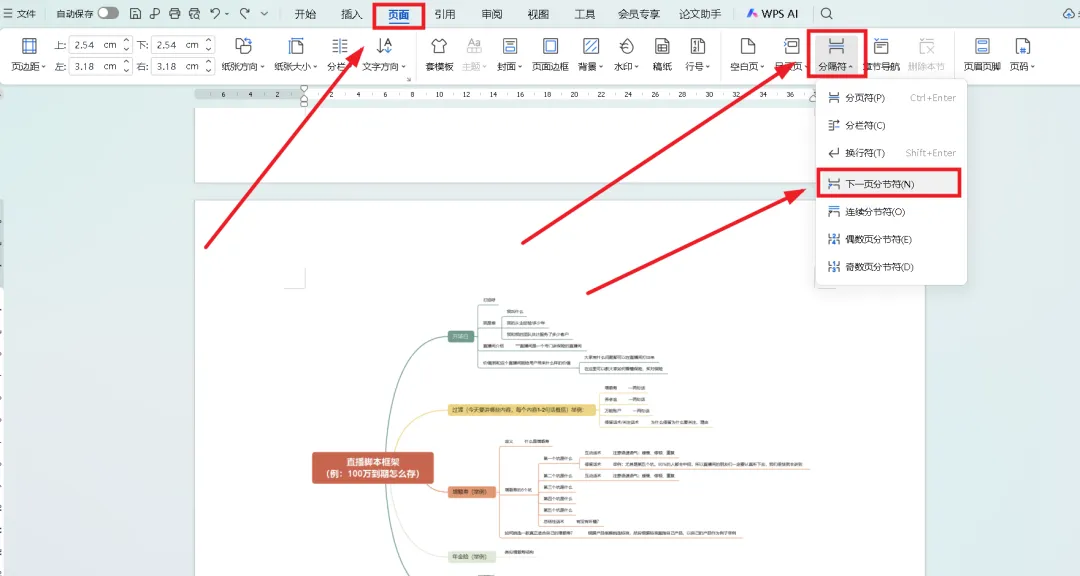The width and height of the screenshot is (1080, 576).
Task: Choose 分栏符(C) column break
Action: point(891,125)
